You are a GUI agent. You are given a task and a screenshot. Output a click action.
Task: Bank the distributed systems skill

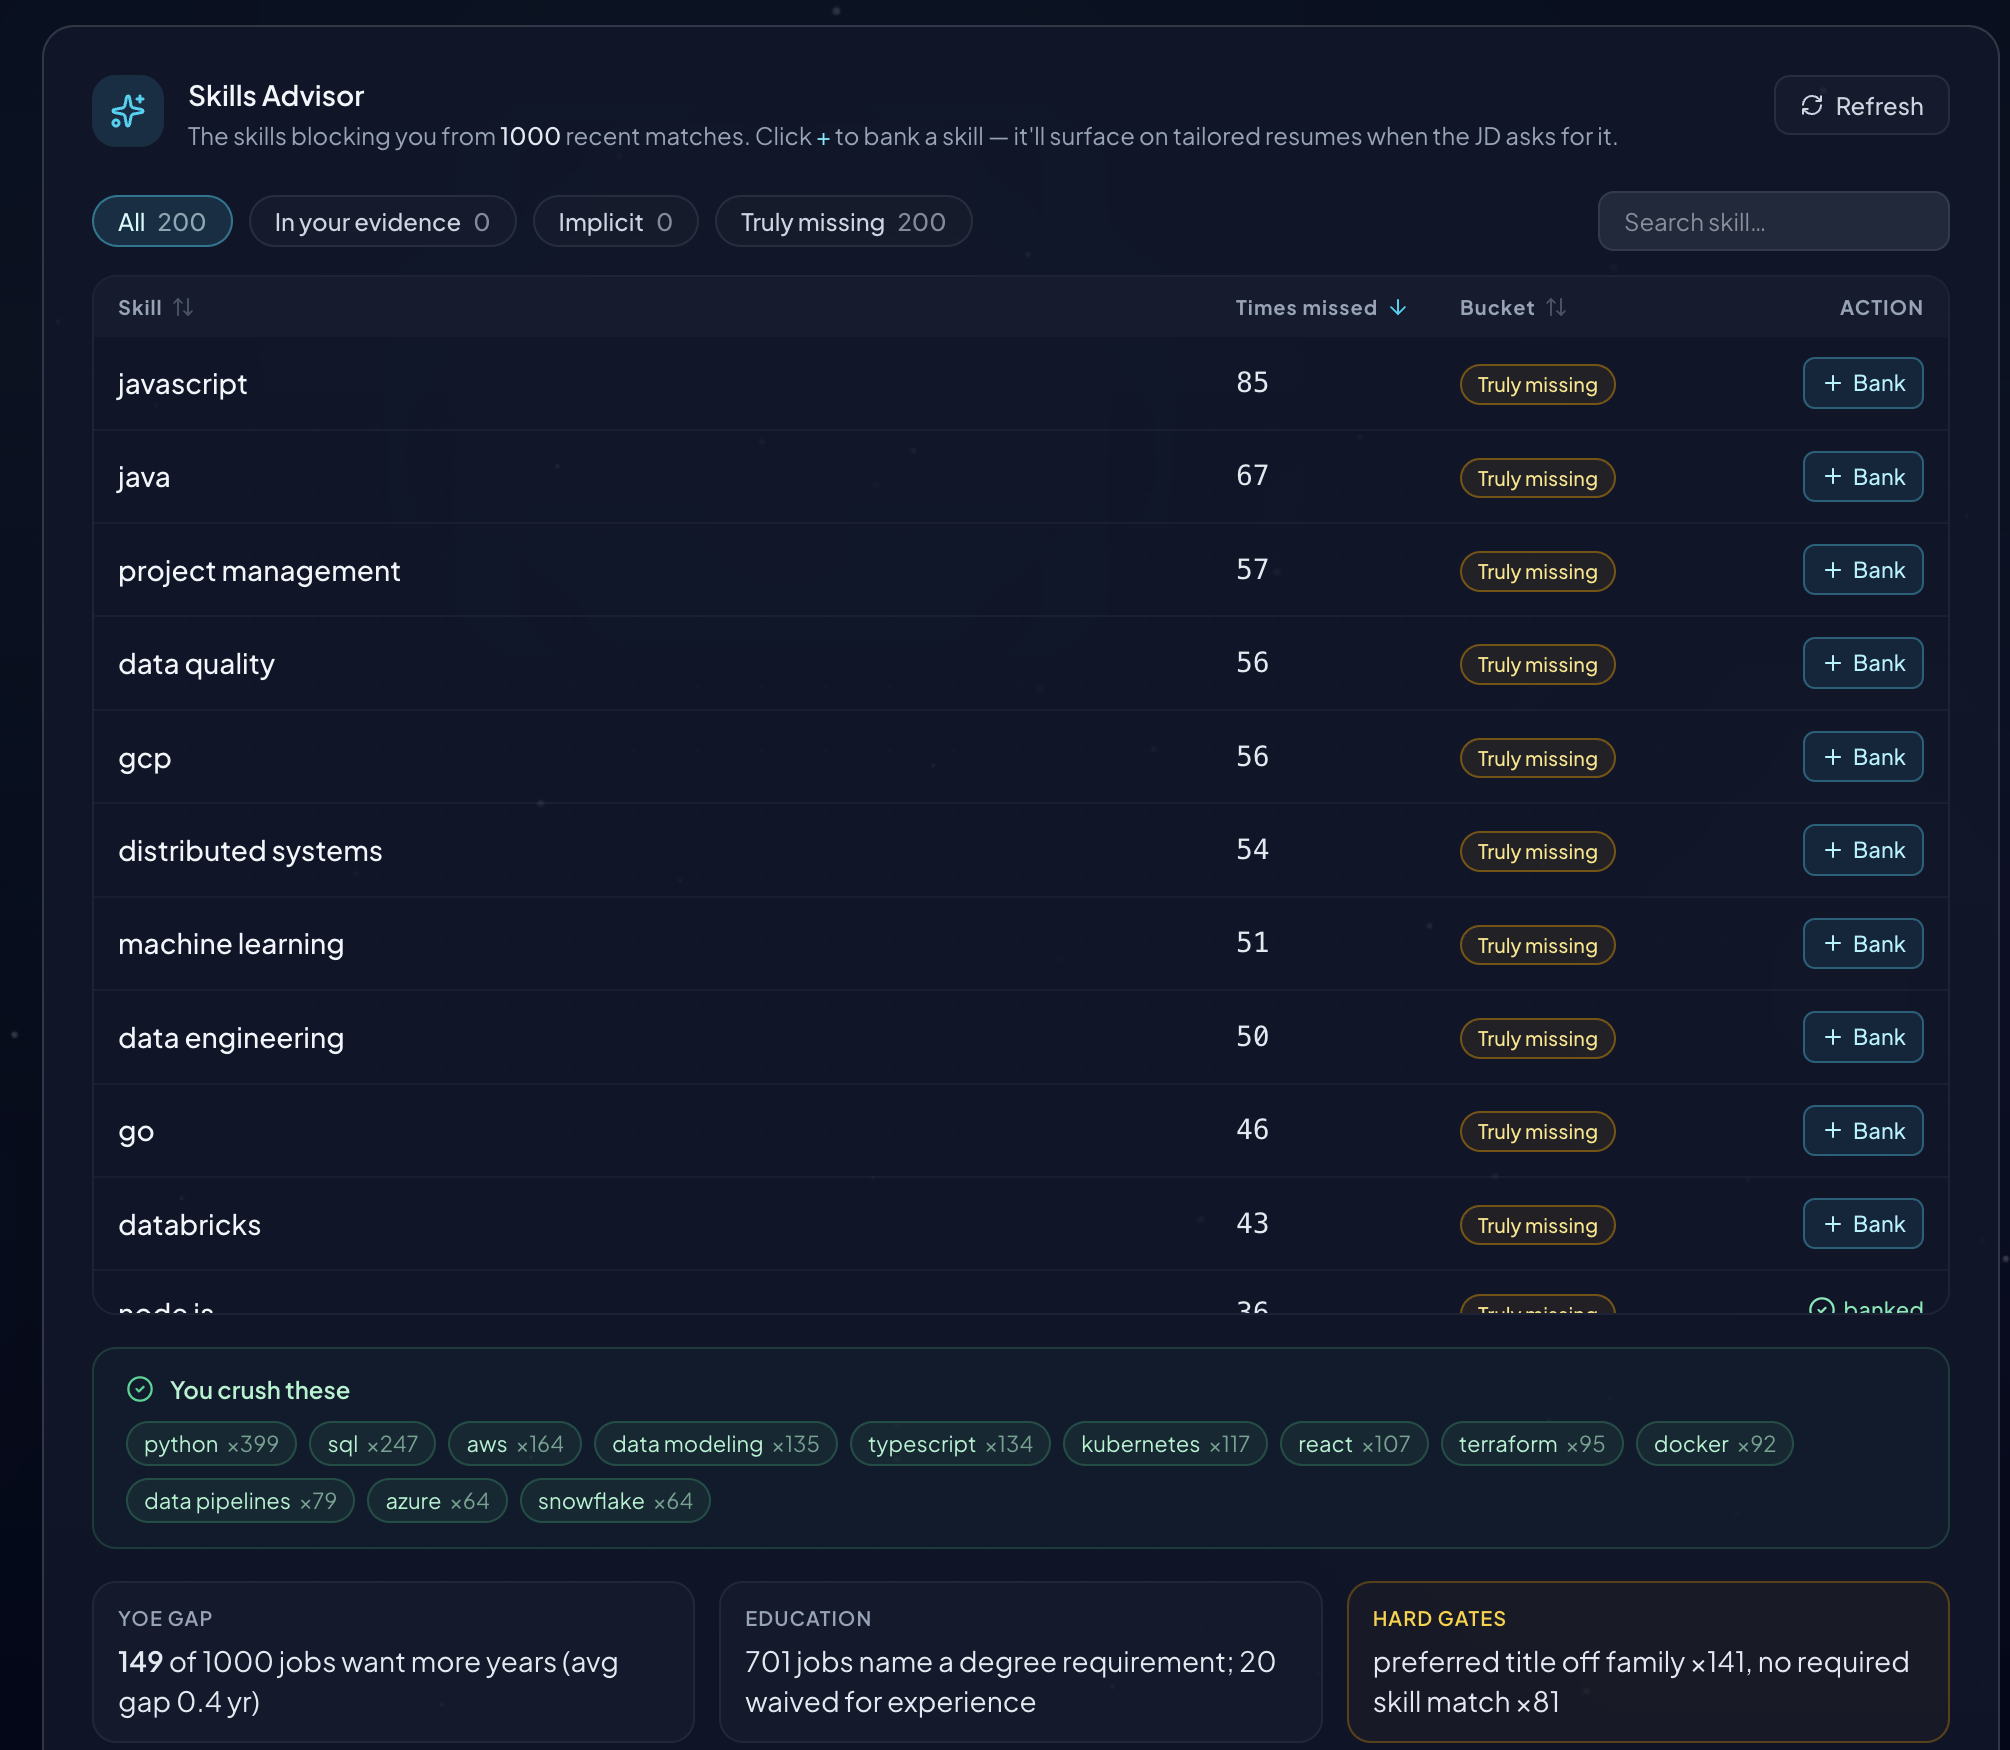coord(1863,850)
